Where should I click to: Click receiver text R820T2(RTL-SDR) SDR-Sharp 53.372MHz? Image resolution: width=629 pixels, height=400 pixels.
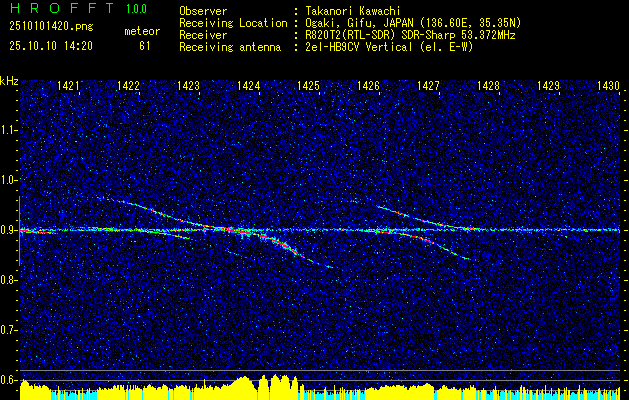click(410, 35)
